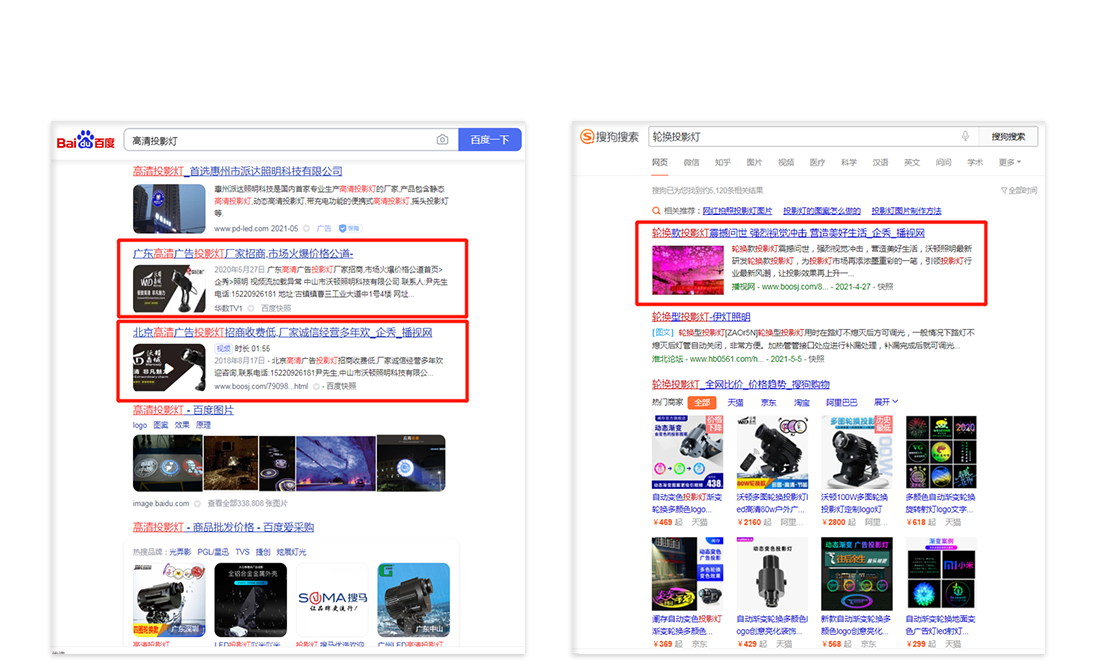Click the camera image-search icon in Baidu

tap(442, 140)
